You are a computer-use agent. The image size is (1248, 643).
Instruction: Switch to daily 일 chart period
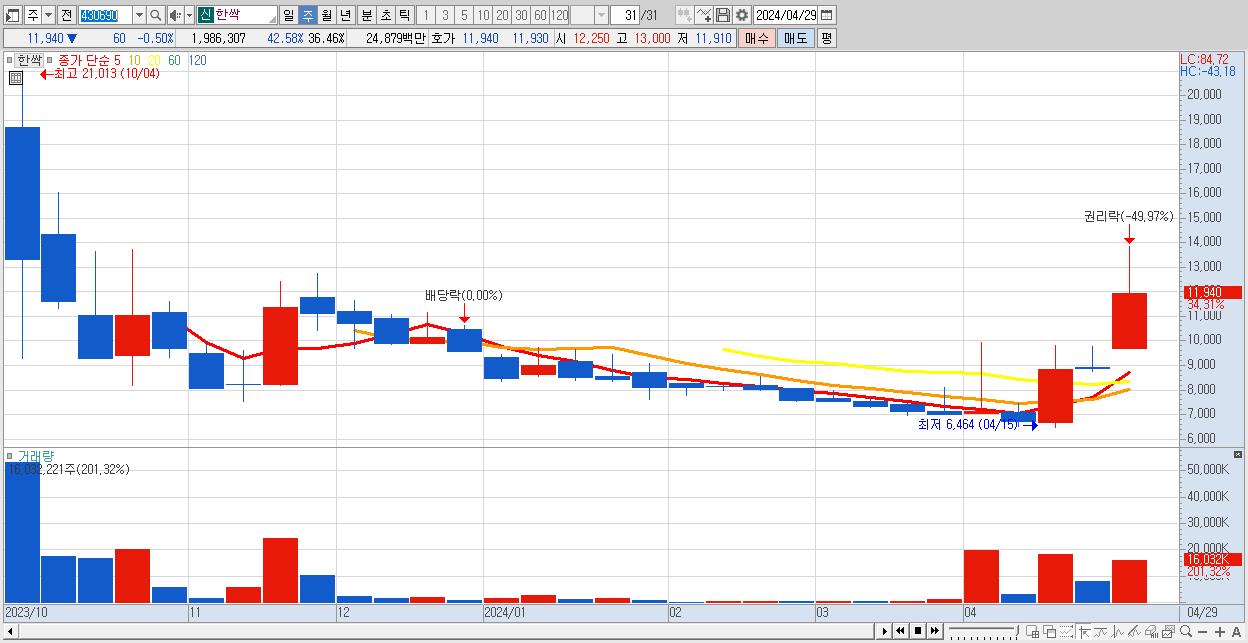(x=288, y=15)
